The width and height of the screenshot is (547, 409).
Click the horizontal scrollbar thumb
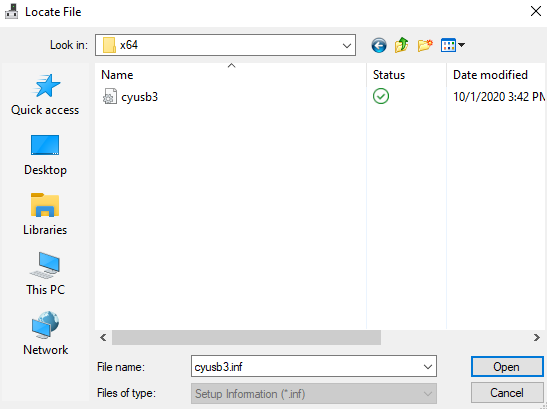point(246,337)
